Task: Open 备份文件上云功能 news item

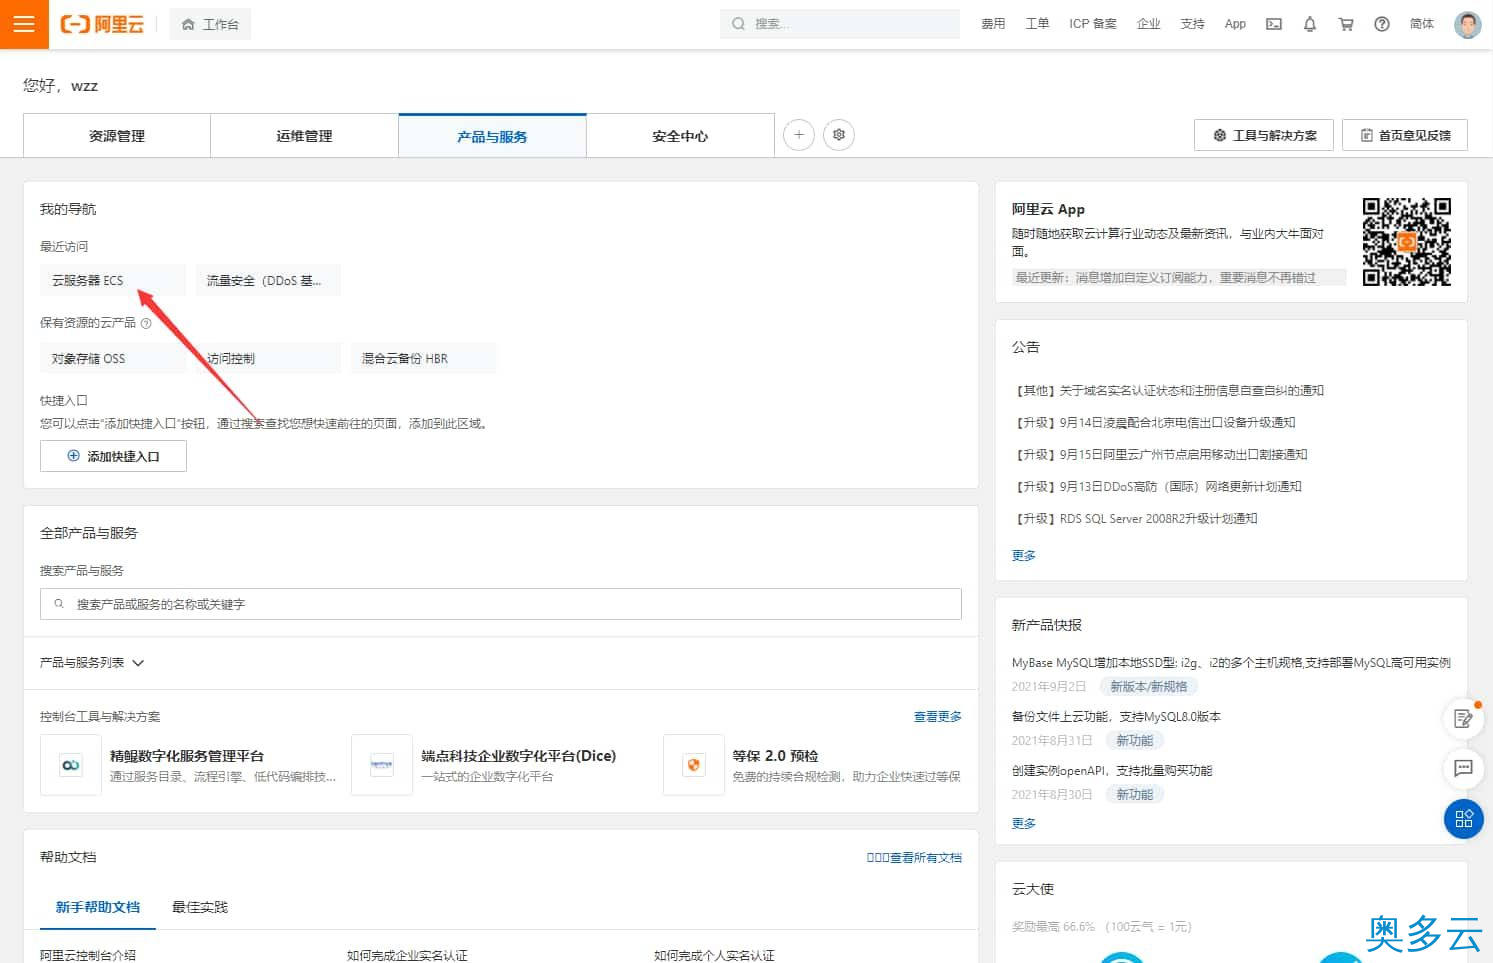Action: point(1116,717)
